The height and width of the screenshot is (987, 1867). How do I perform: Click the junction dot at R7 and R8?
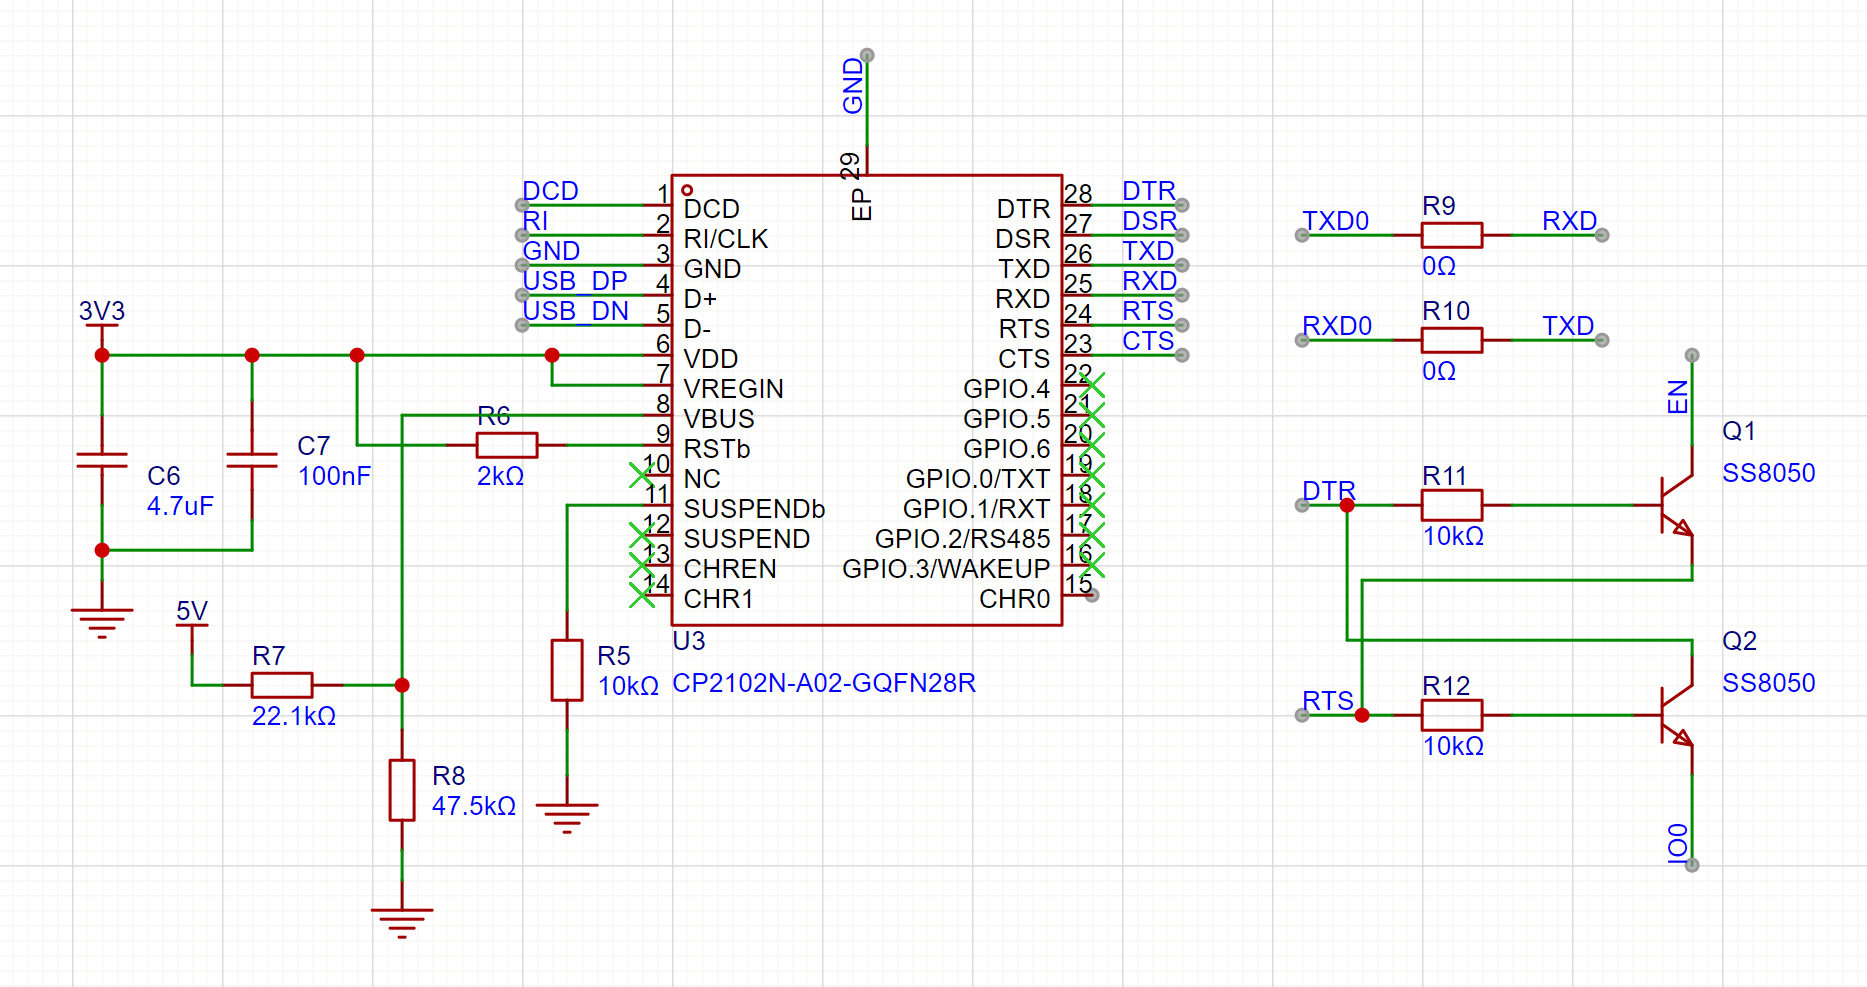click(402, 685)
